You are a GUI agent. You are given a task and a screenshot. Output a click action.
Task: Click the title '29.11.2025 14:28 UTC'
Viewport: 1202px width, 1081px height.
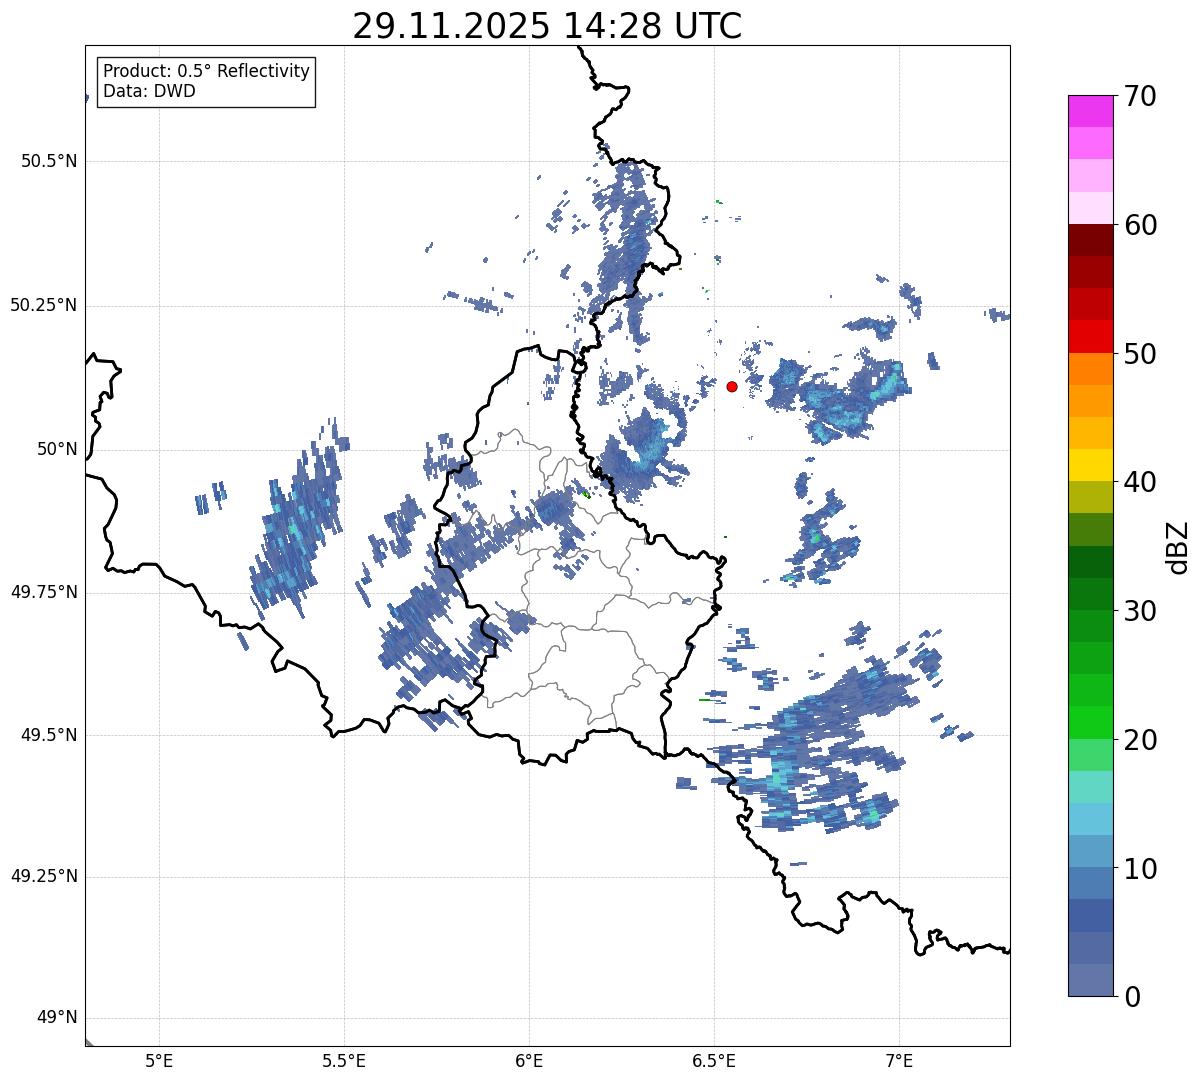pyautogui.click(x=547, y=26)
